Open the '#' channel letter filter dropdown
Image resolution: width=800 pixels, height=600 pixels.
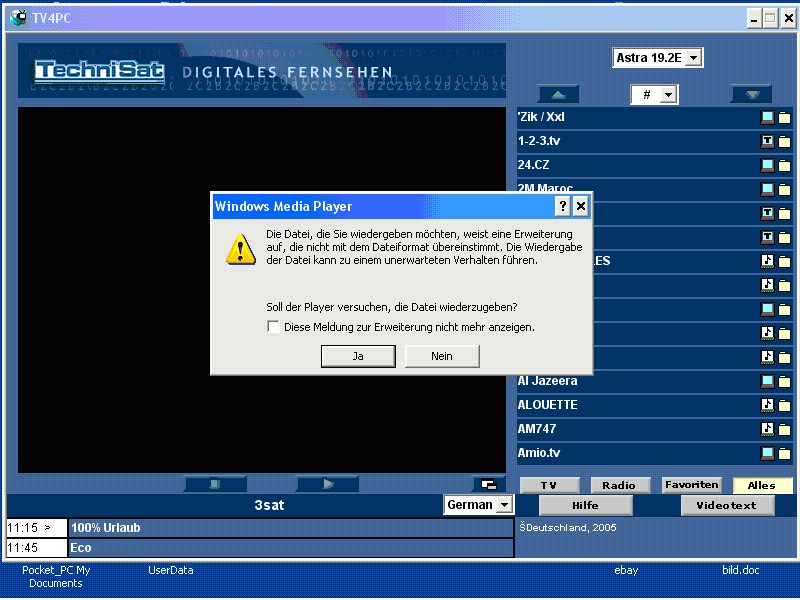[x=669, y=95]
